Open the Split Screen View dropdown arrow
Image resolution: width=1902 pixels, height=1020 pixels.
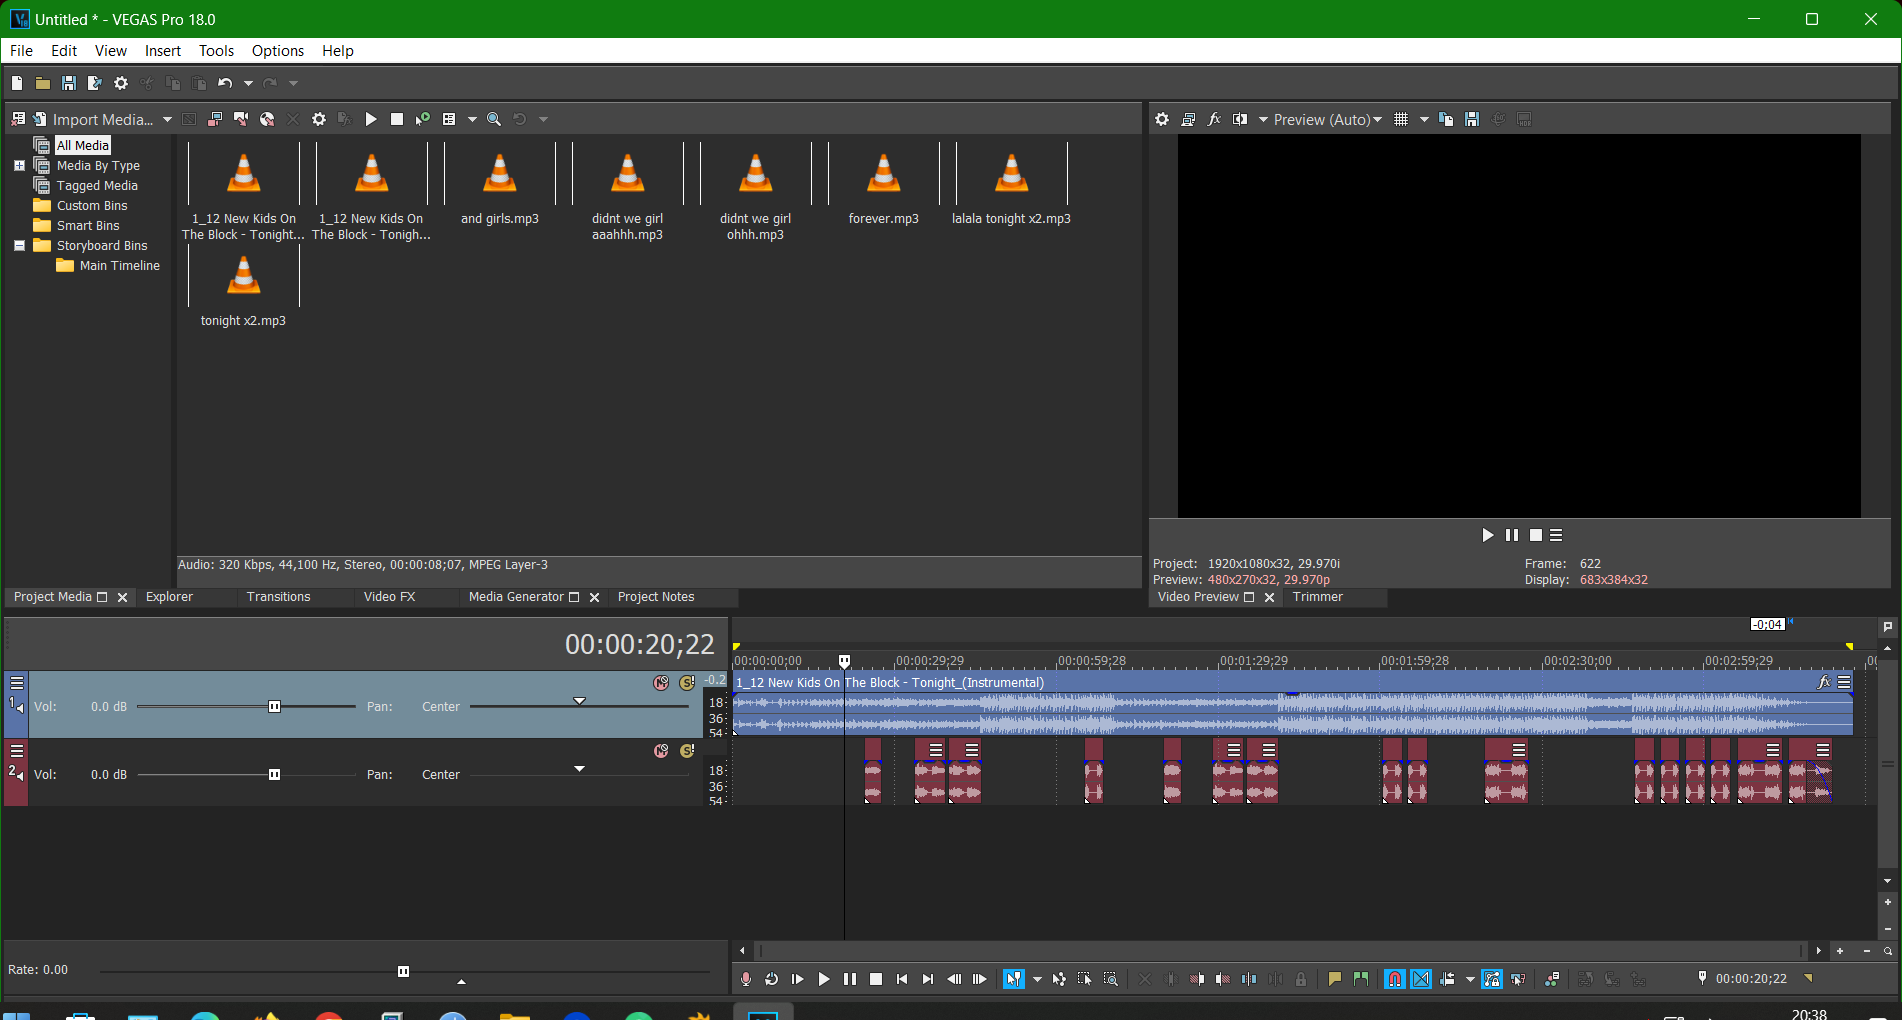[1263, 119]
